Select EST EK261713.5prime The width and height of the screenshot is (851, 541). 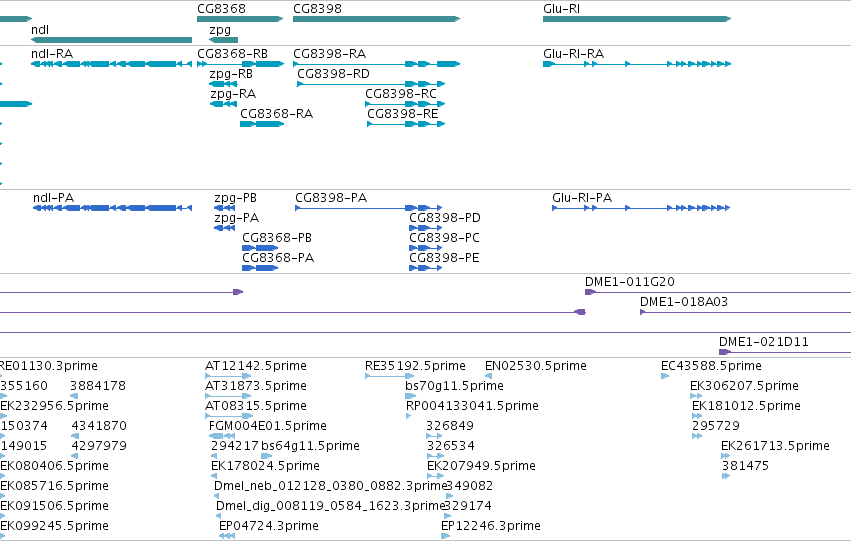pyautogui.click(x=775, y=447)
